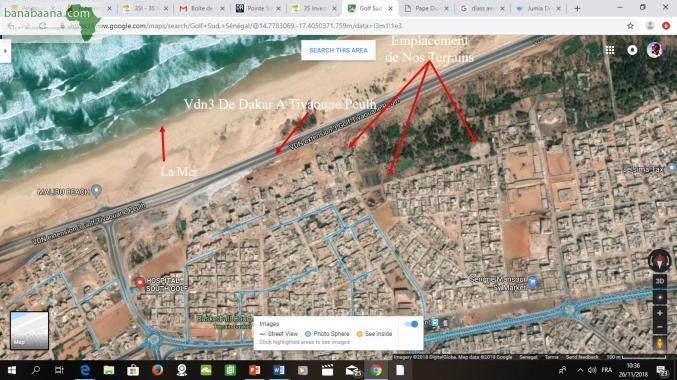Switch to Map view thumbnail

coord(29,330)
